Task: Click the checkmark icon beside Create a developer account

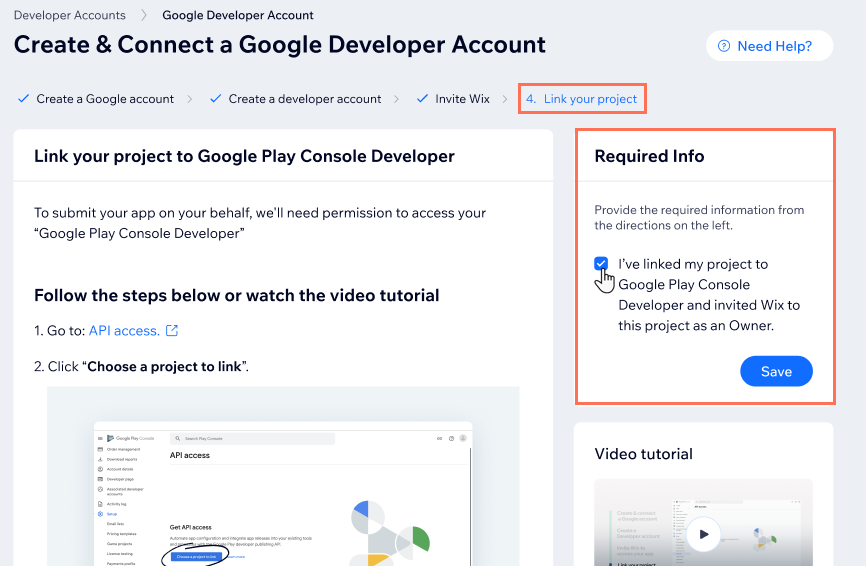Action: (215, 99)
